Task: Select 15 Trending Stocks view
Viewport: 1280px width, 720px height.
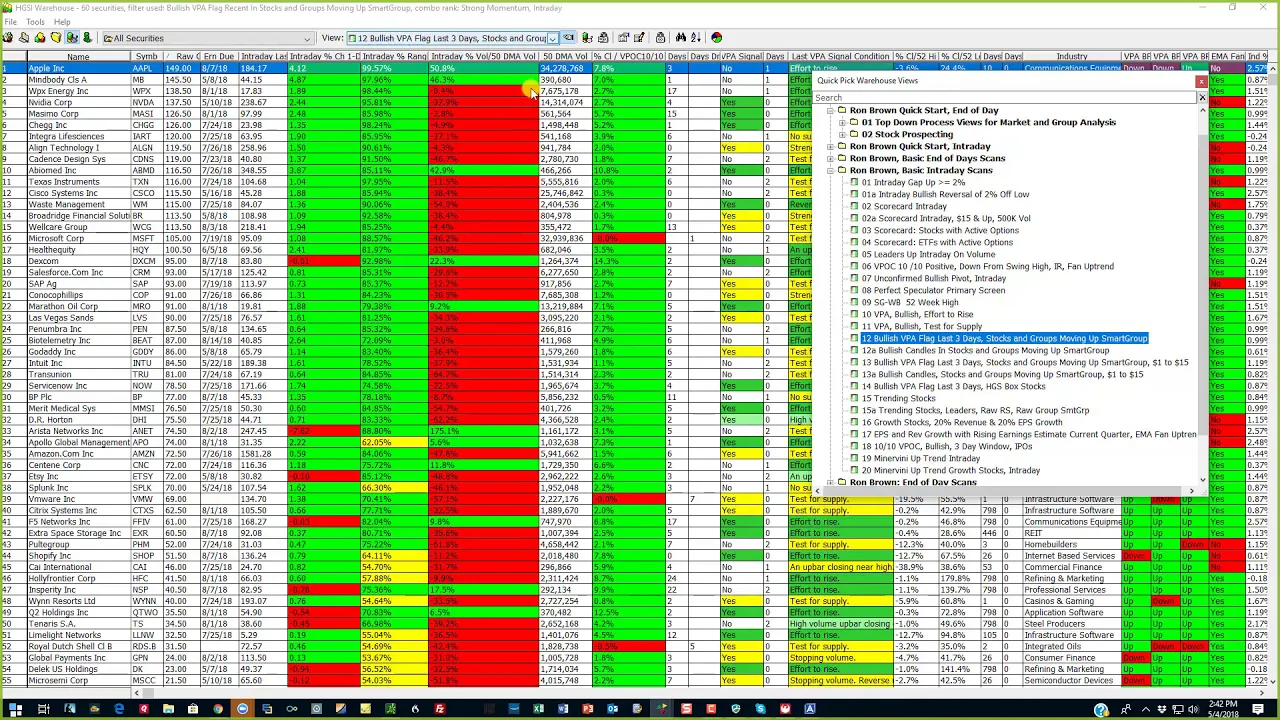Action: tap(898, 398)
